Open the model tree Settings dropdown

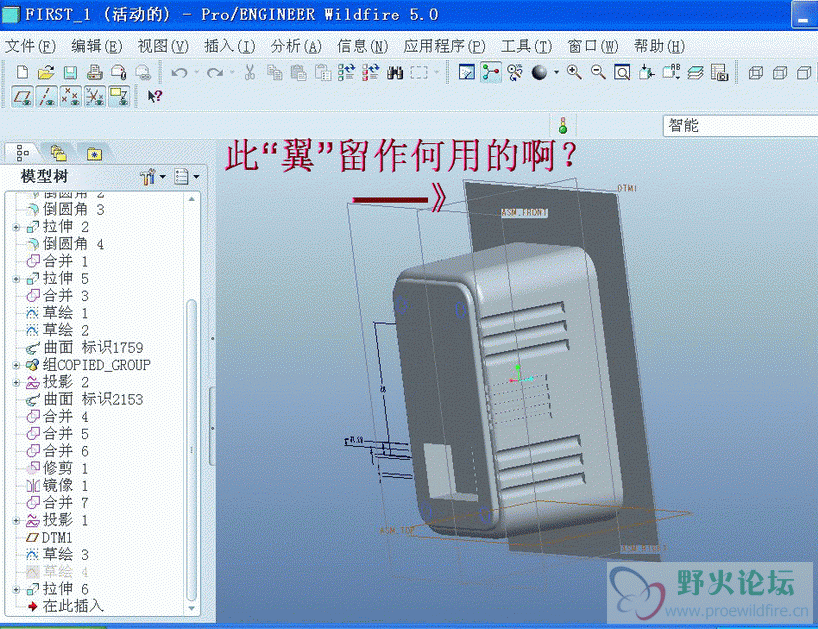[152, 177]
